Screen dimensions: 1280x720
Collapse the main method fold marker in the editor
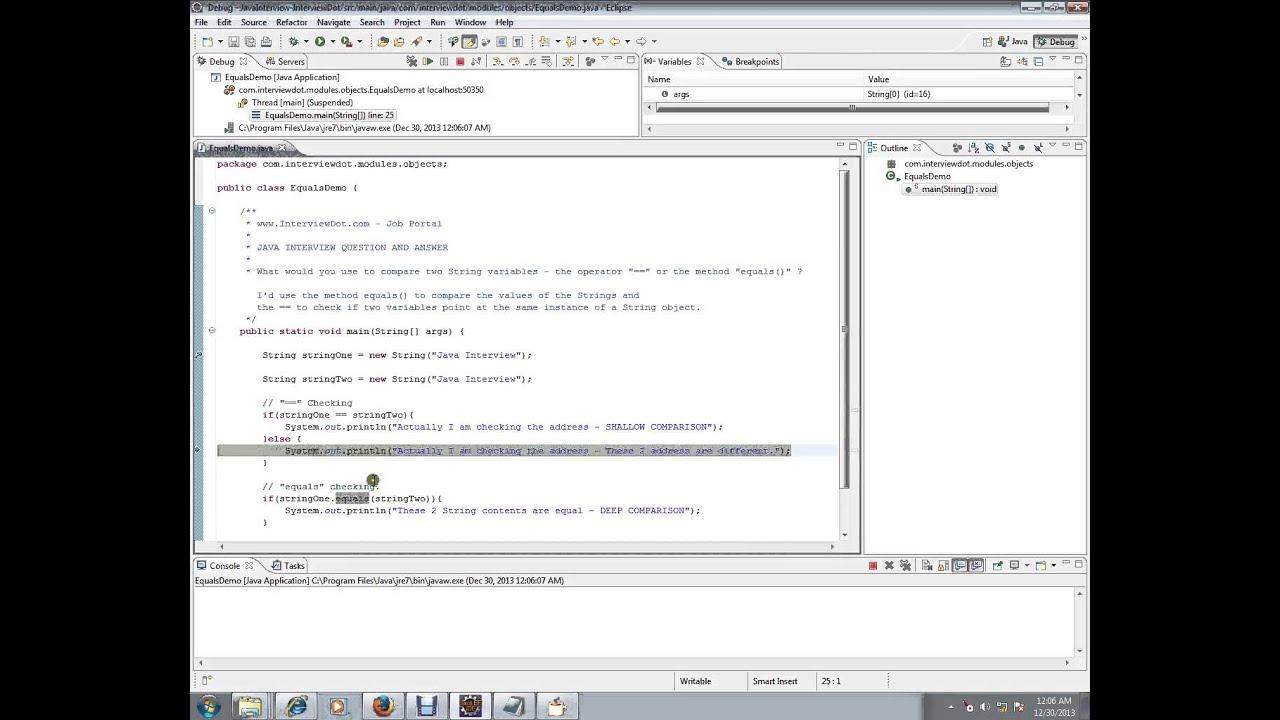point(212,331)
